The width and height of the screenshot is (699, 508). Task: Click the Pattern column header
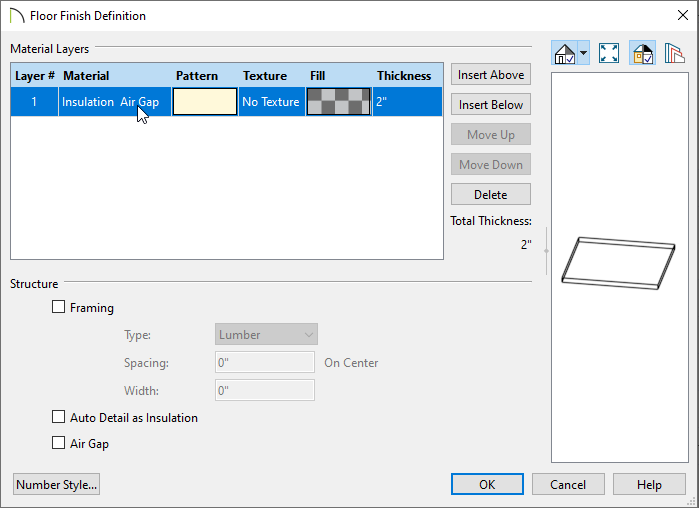click(197, 76)
